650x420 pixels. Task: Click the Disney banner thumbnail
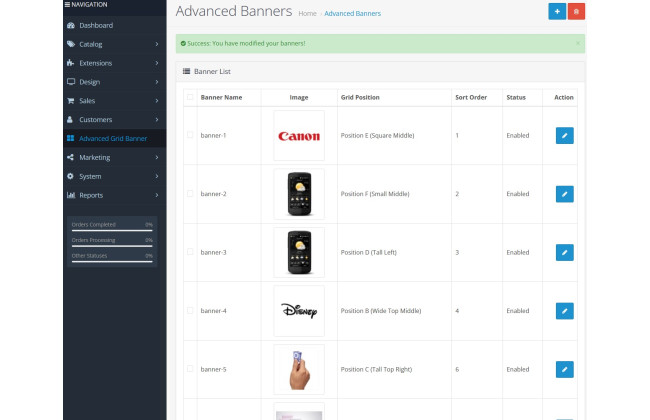point(299,311)
